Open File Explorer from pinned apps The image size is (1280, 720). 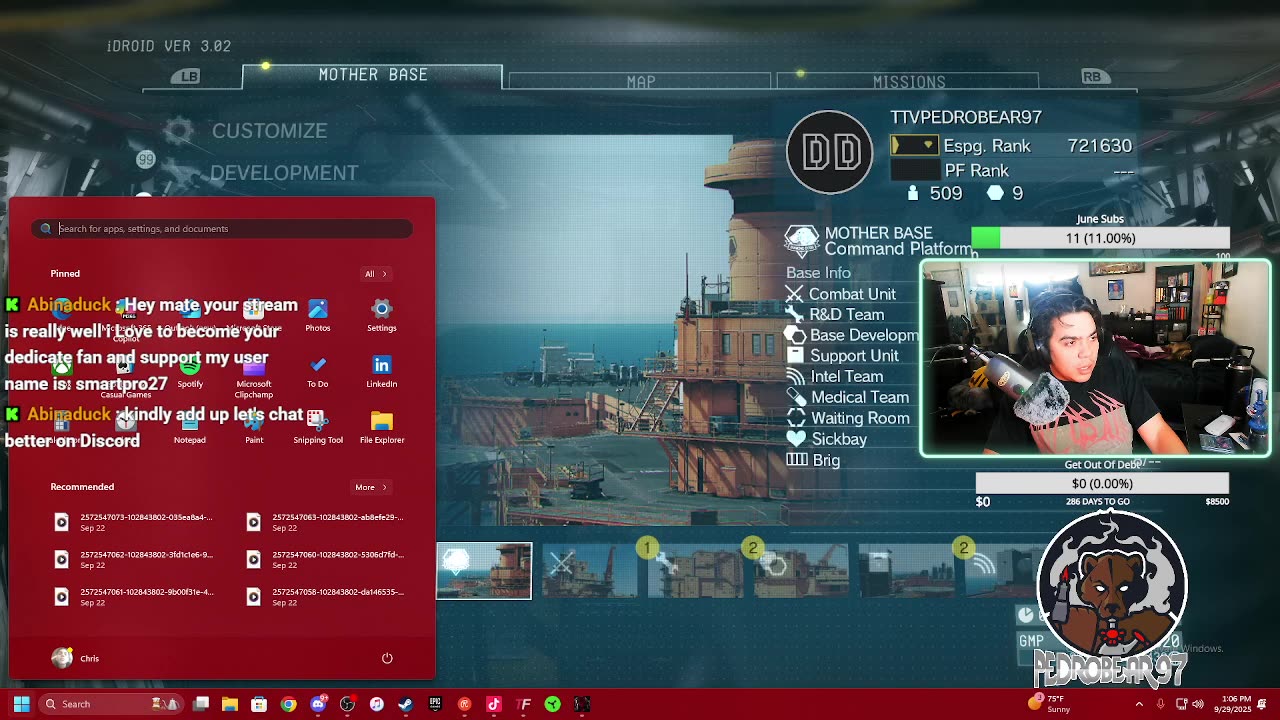point(382,427)
